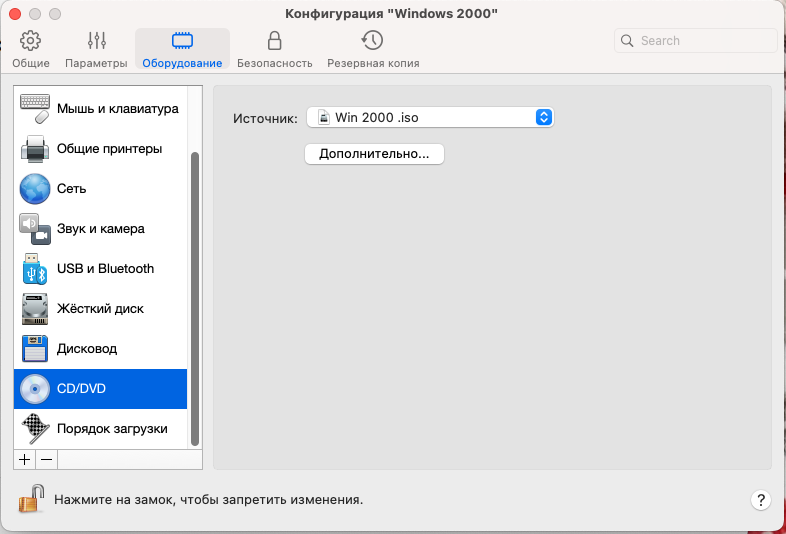
Task: Switch to the Безопасность tab
Action: click(274, 49)
